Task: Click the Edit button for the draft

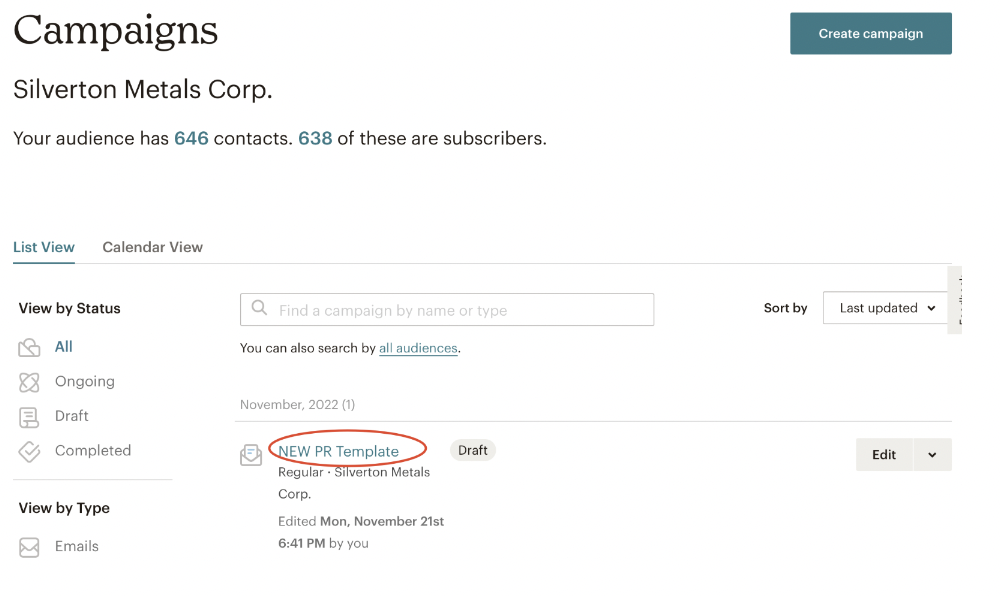Action: [883, 455]
